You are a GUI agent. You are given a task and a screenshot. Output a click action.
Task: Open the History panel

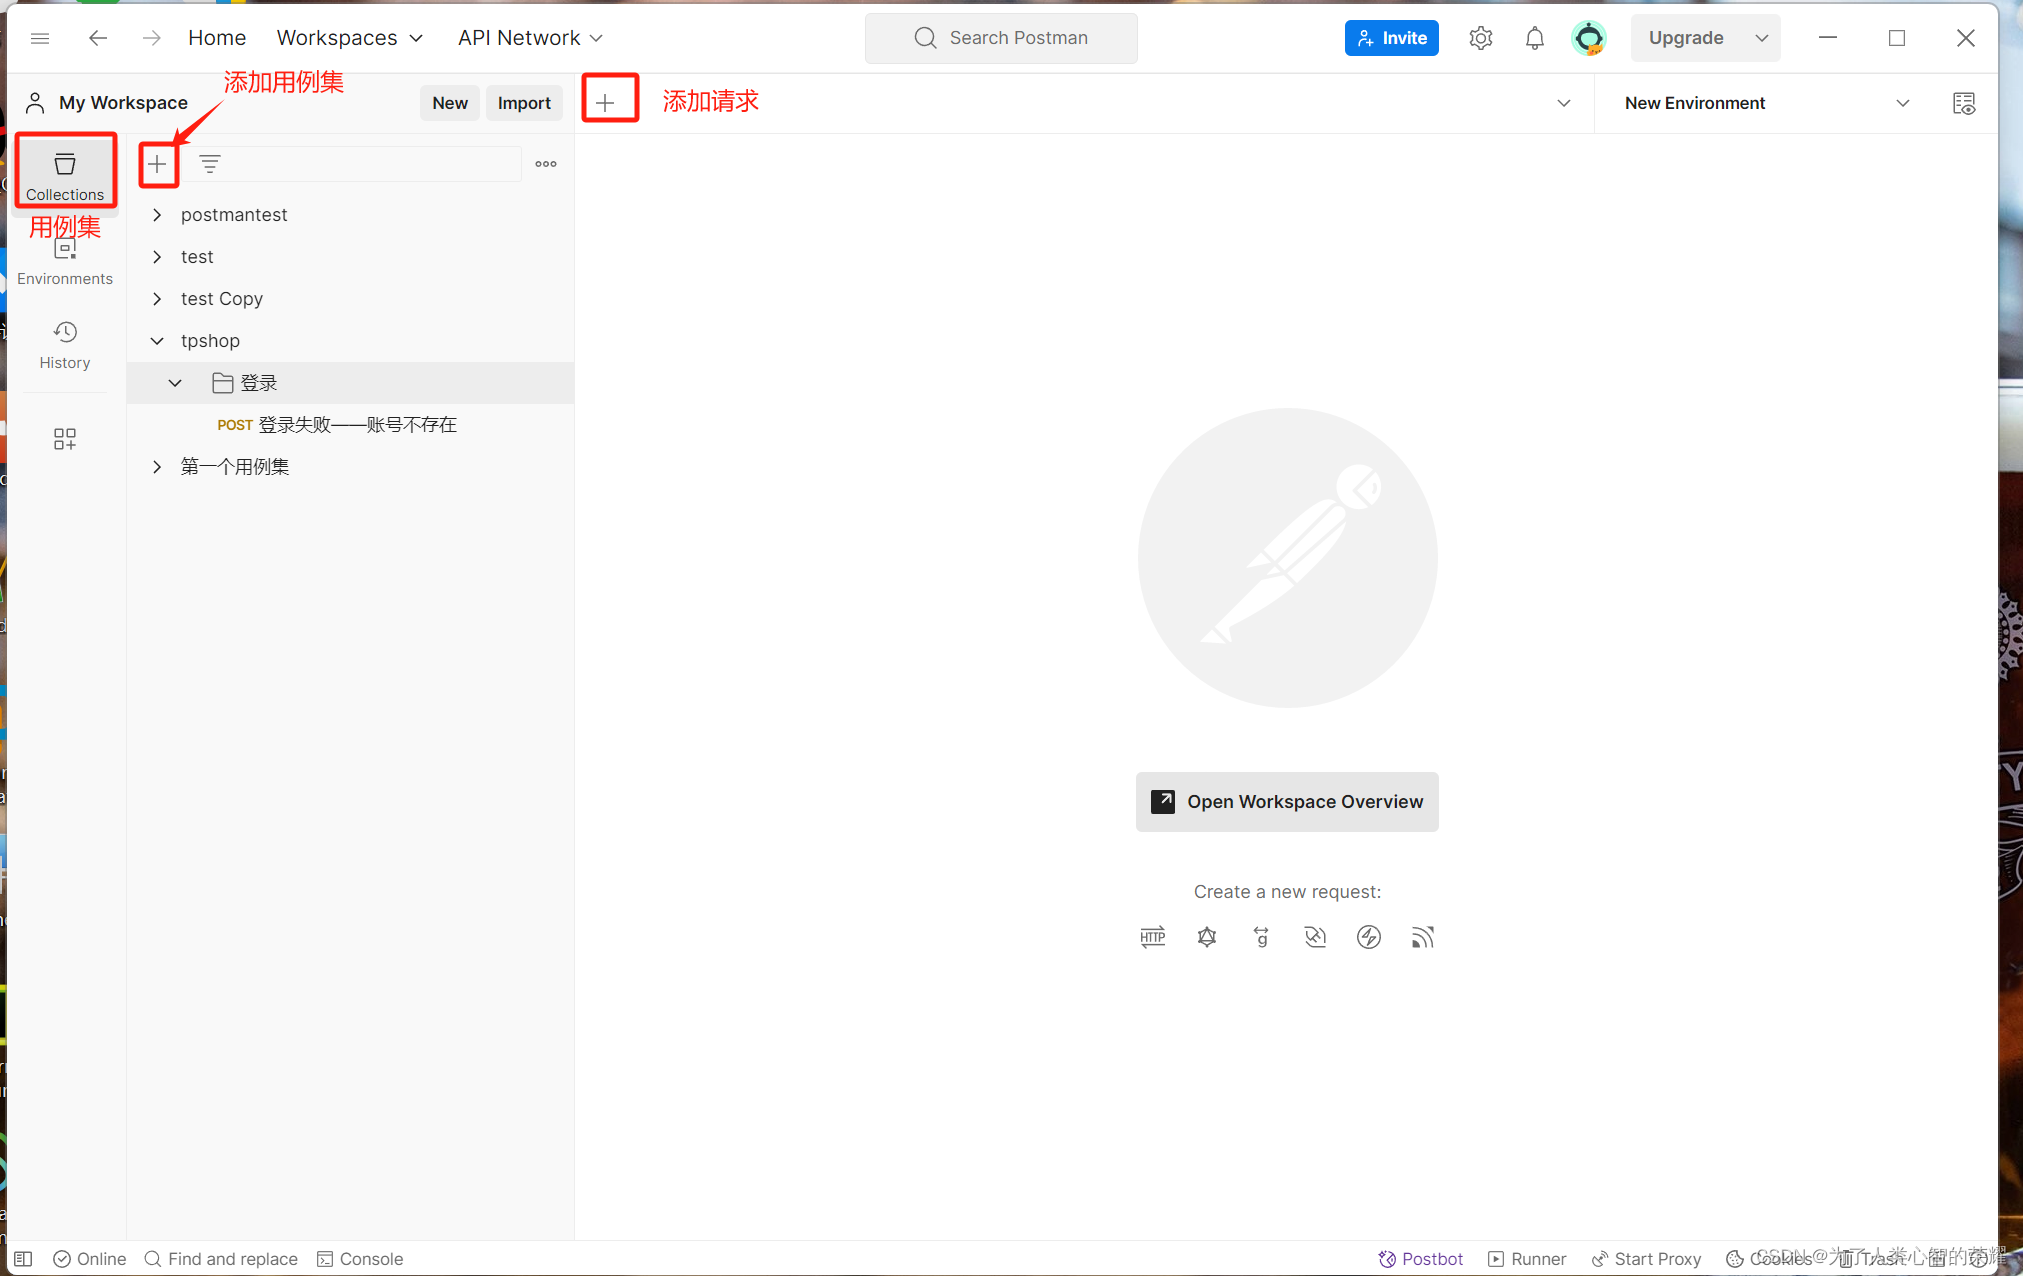65,343
